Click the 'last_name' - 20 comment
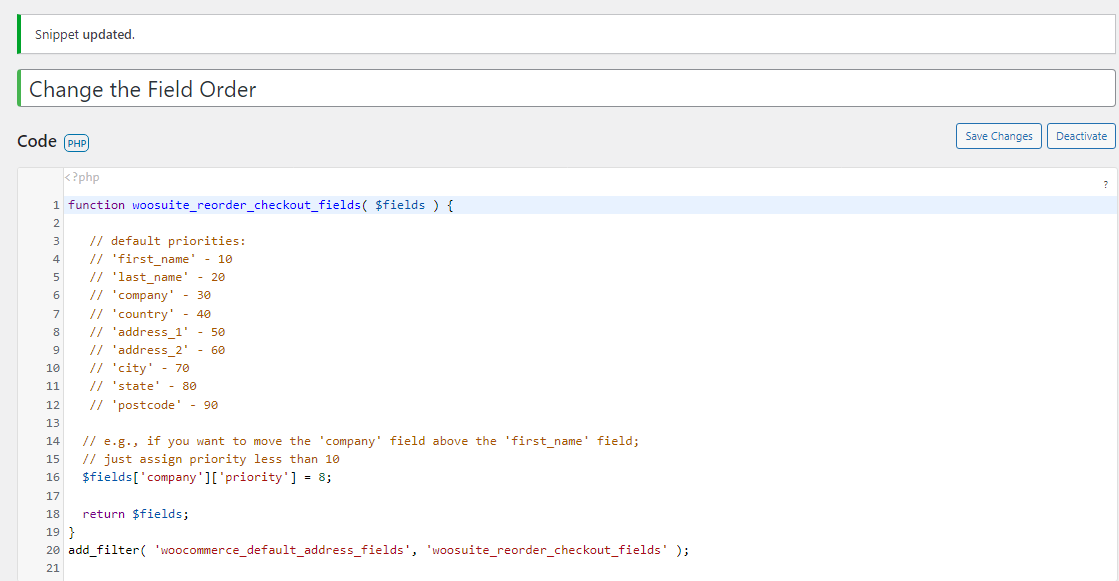 pyautogui.click(x=158, y=277)
